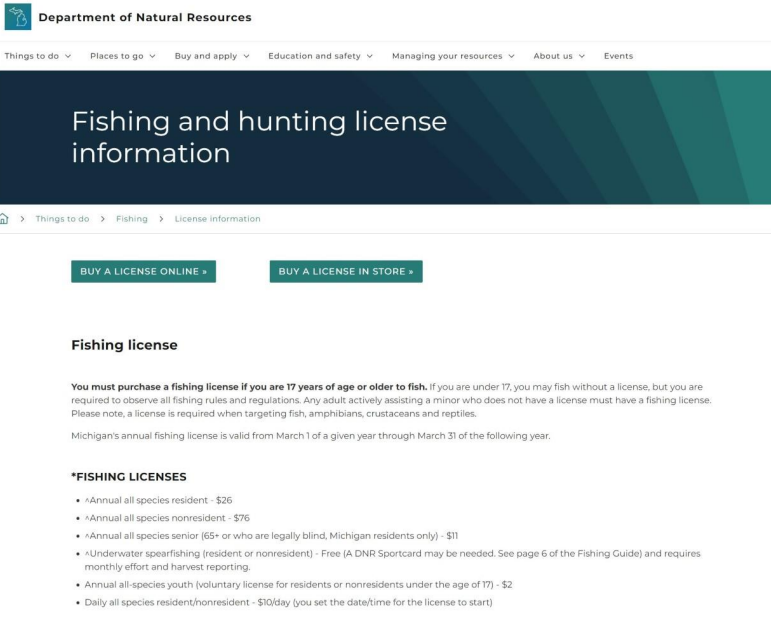Select Daily all species $10/day row

(289, 602)
